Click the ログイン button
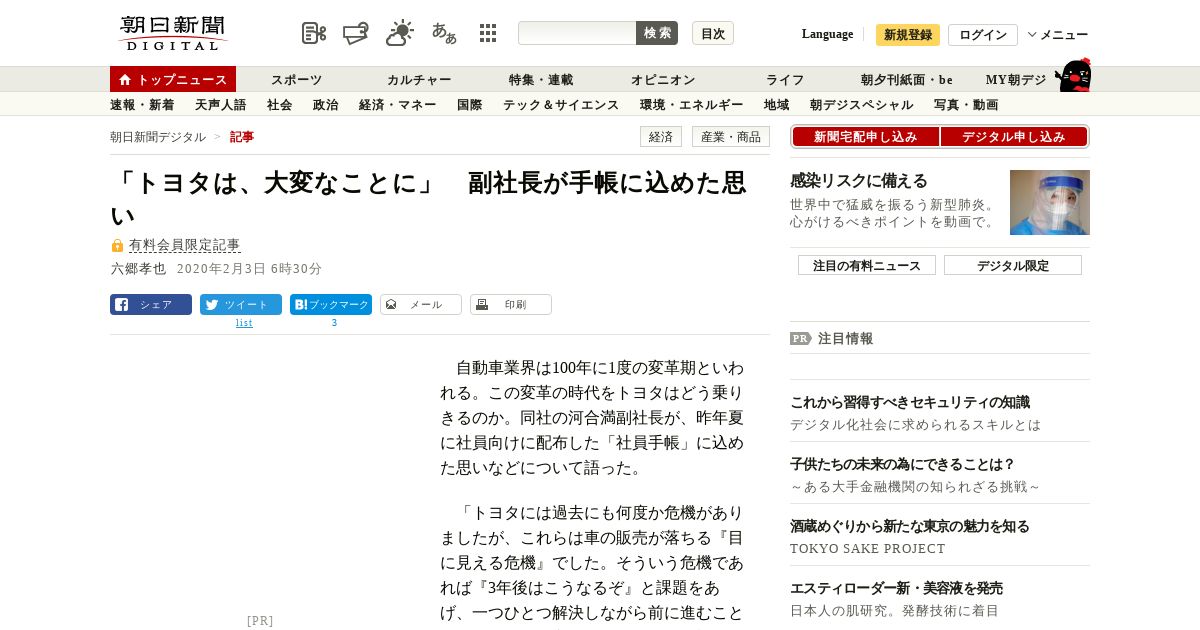 (x=983, y=35)
